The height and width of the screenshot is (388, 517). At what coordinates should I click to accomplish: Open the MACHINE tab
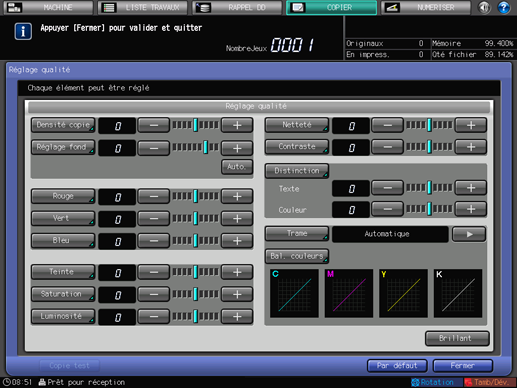click(x=48, y=7)
